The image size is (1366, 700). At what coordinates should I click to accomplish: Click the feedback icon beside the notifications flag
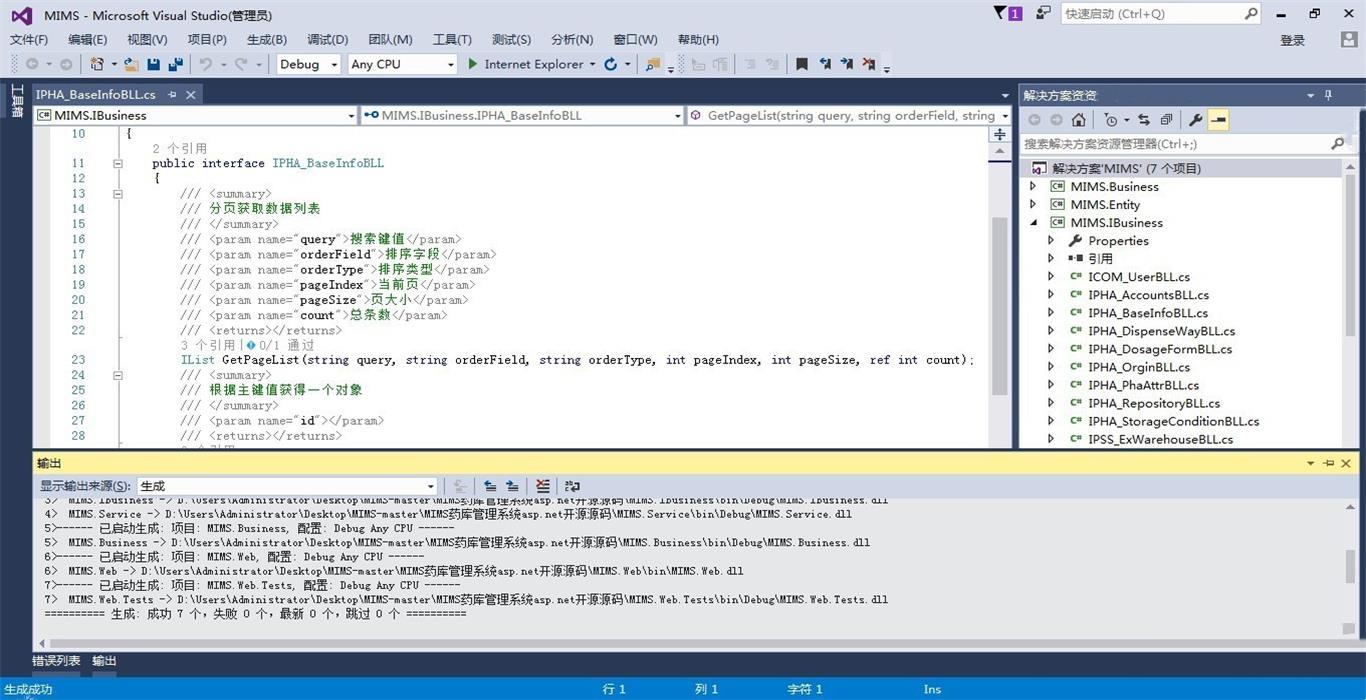pos(1043,13)
